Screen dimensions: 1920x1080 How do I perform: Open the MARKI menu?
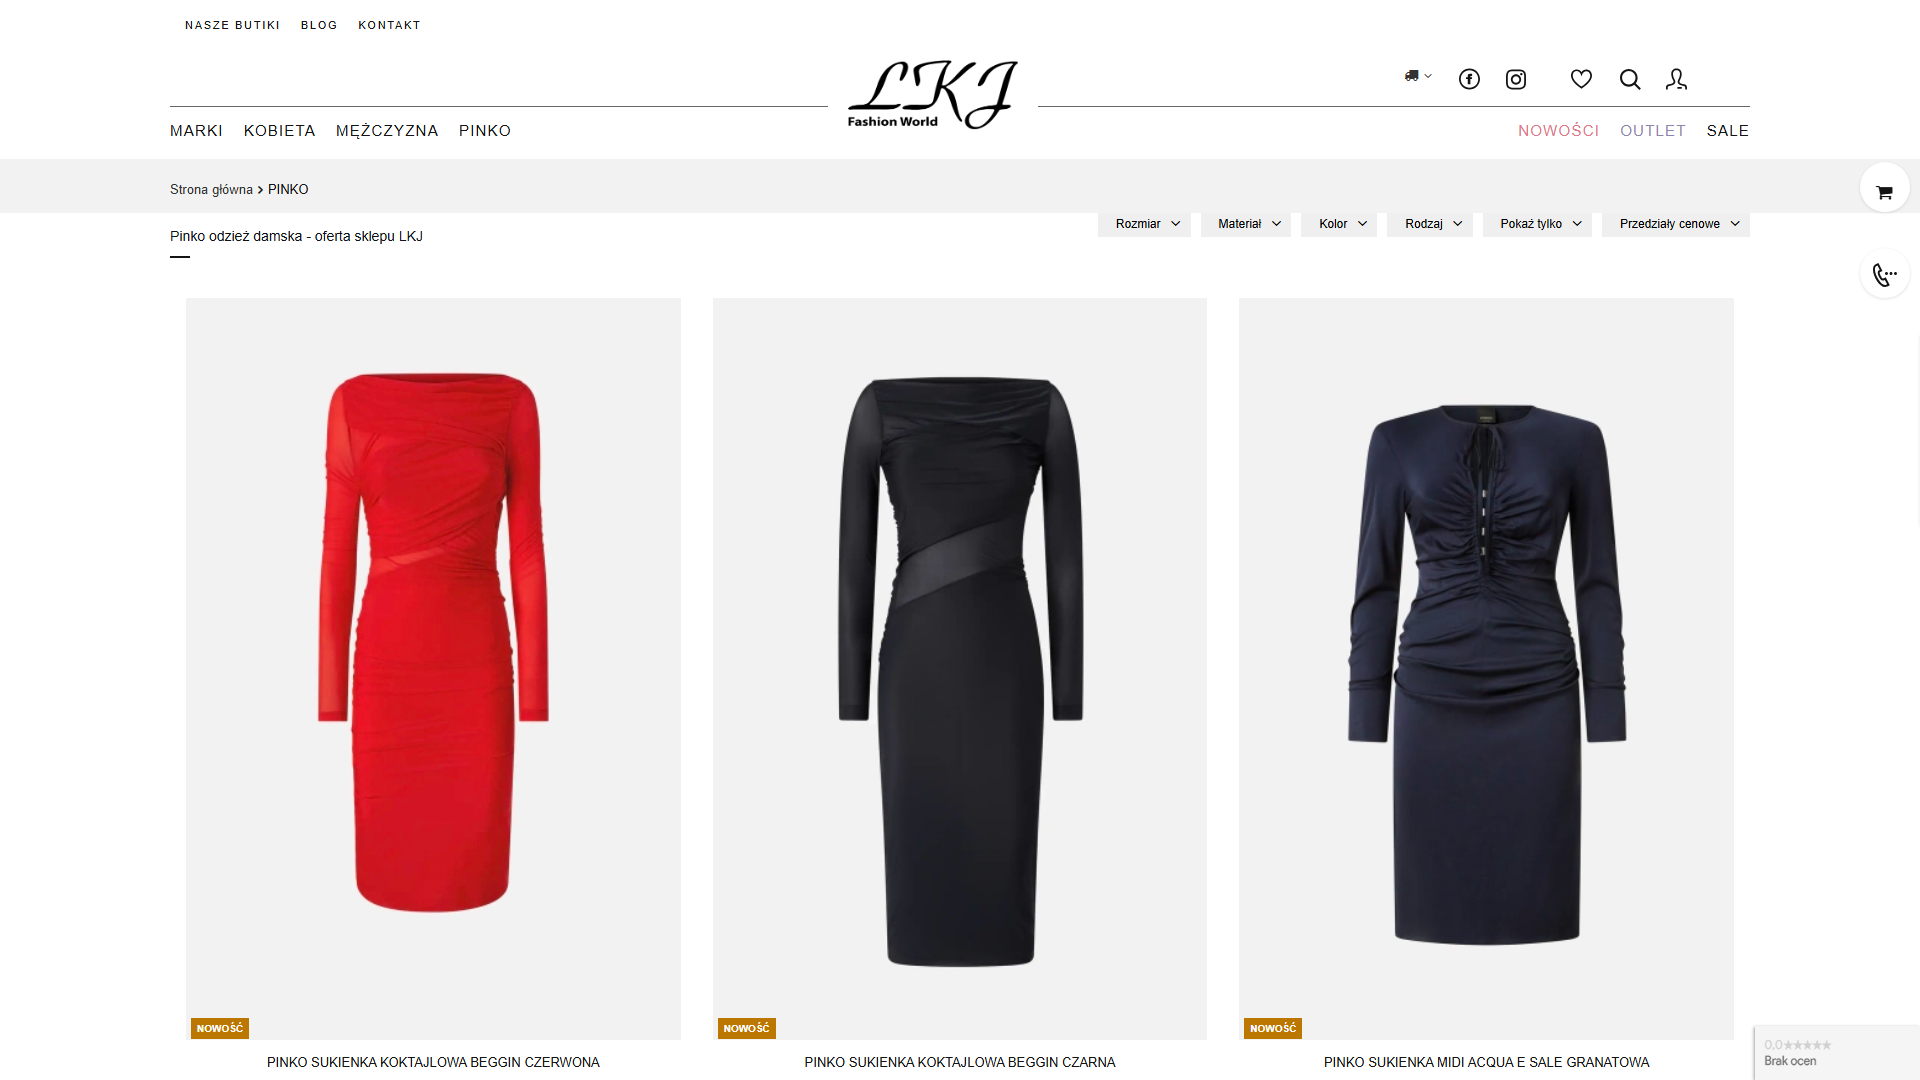click(x=196, y=131)
